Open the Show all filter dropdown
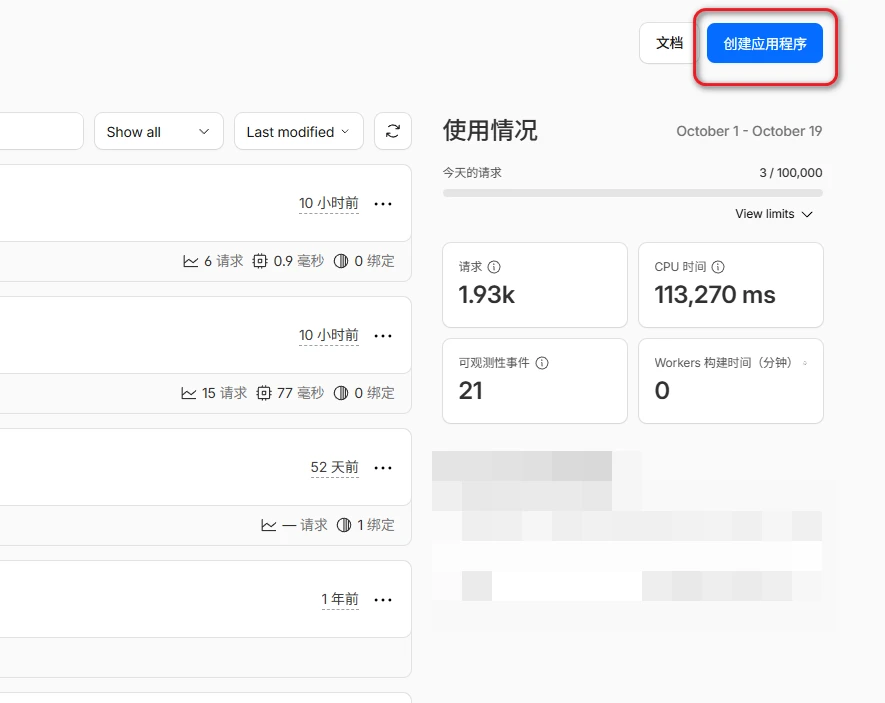This screenshot has height=703, width=885. [x=158, y=131]
